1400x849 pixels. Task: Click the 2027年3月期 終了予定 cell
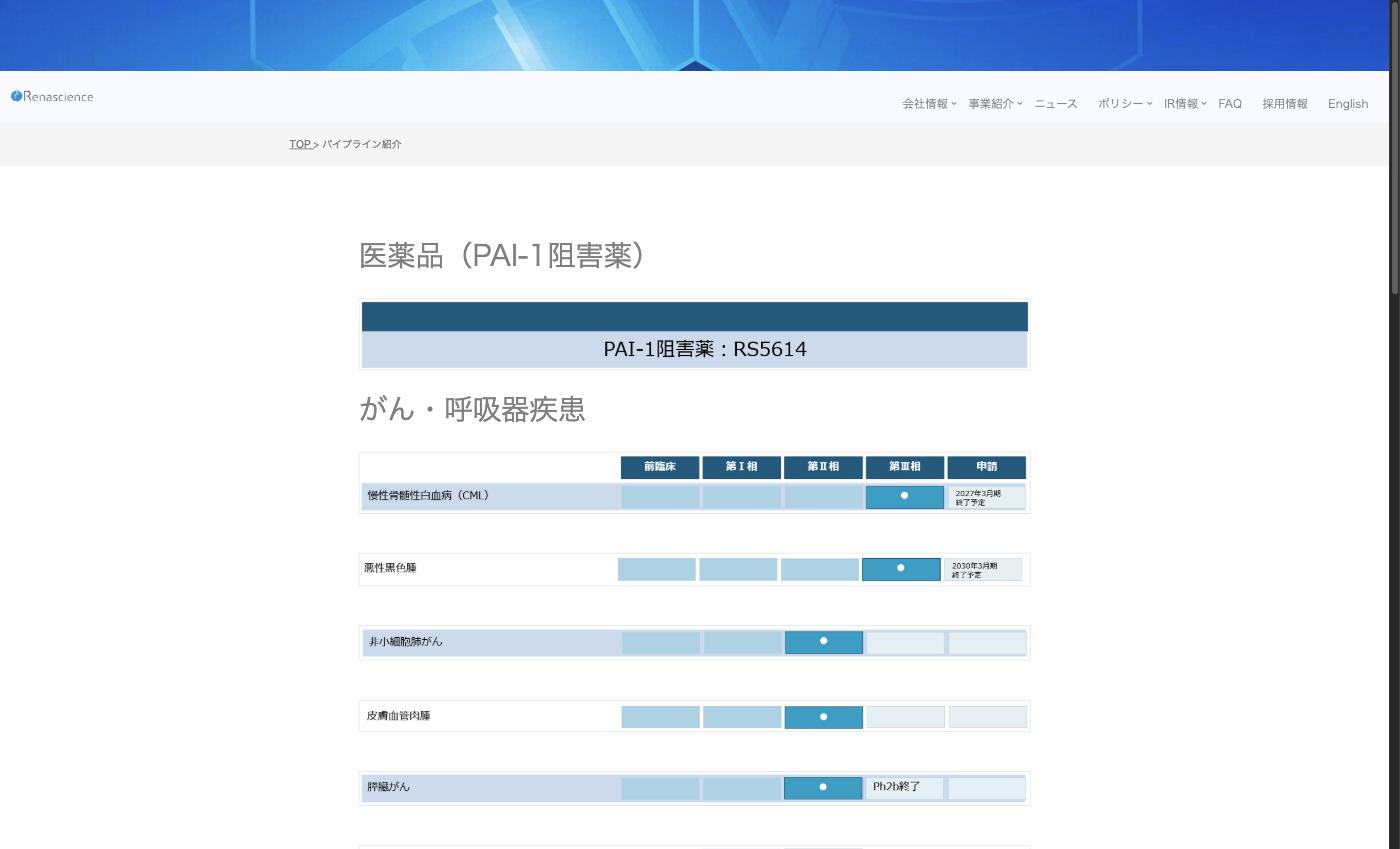click(x=987, y=497)
